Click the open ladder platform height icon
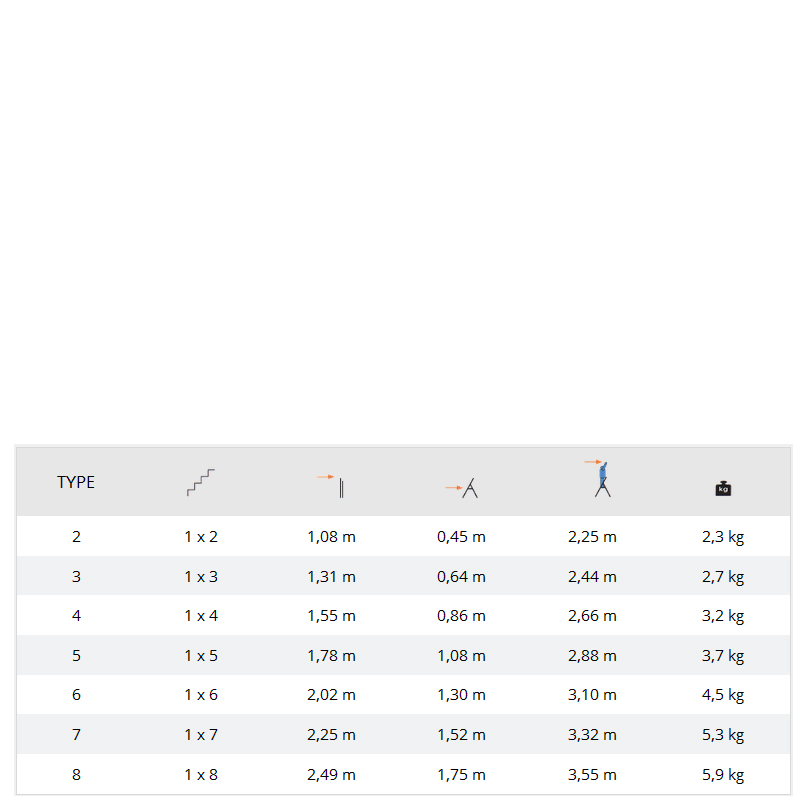 [462, 488]
